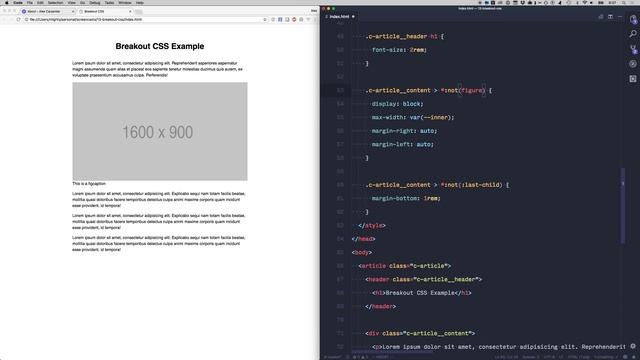Screen dimensions: 640x360
Task: Open Search in VS Code activity bar
Action: [633, 34]
